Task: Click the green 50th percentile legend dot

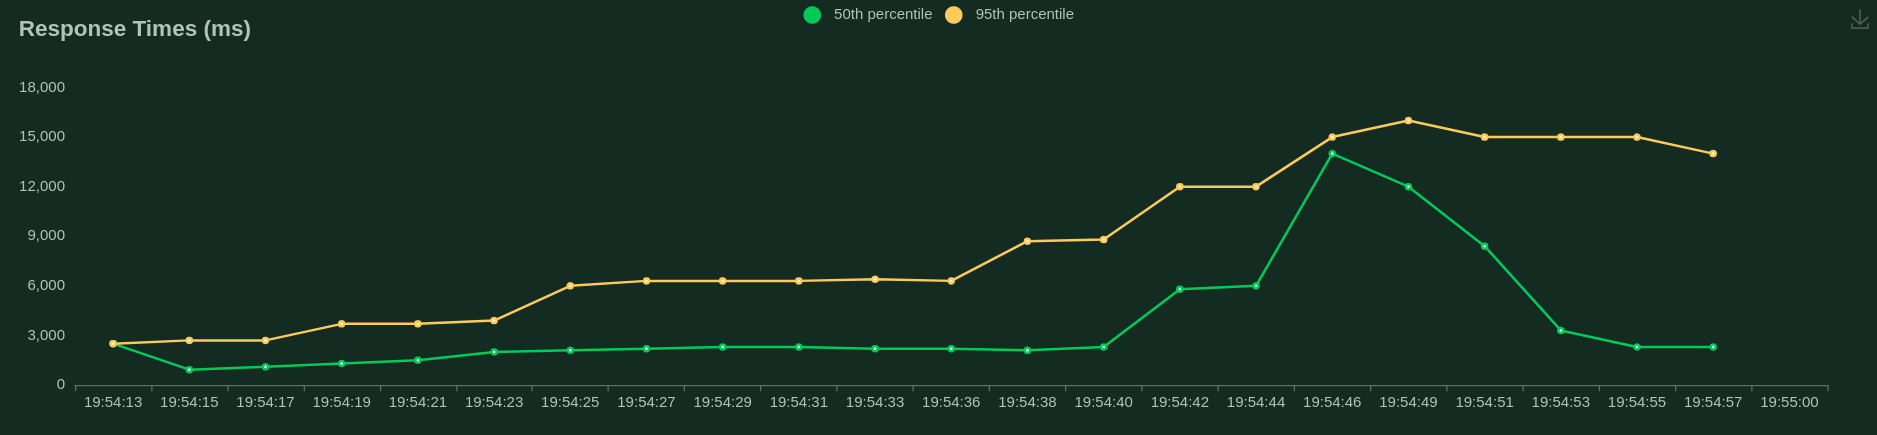Action: (x=812, y=15)
